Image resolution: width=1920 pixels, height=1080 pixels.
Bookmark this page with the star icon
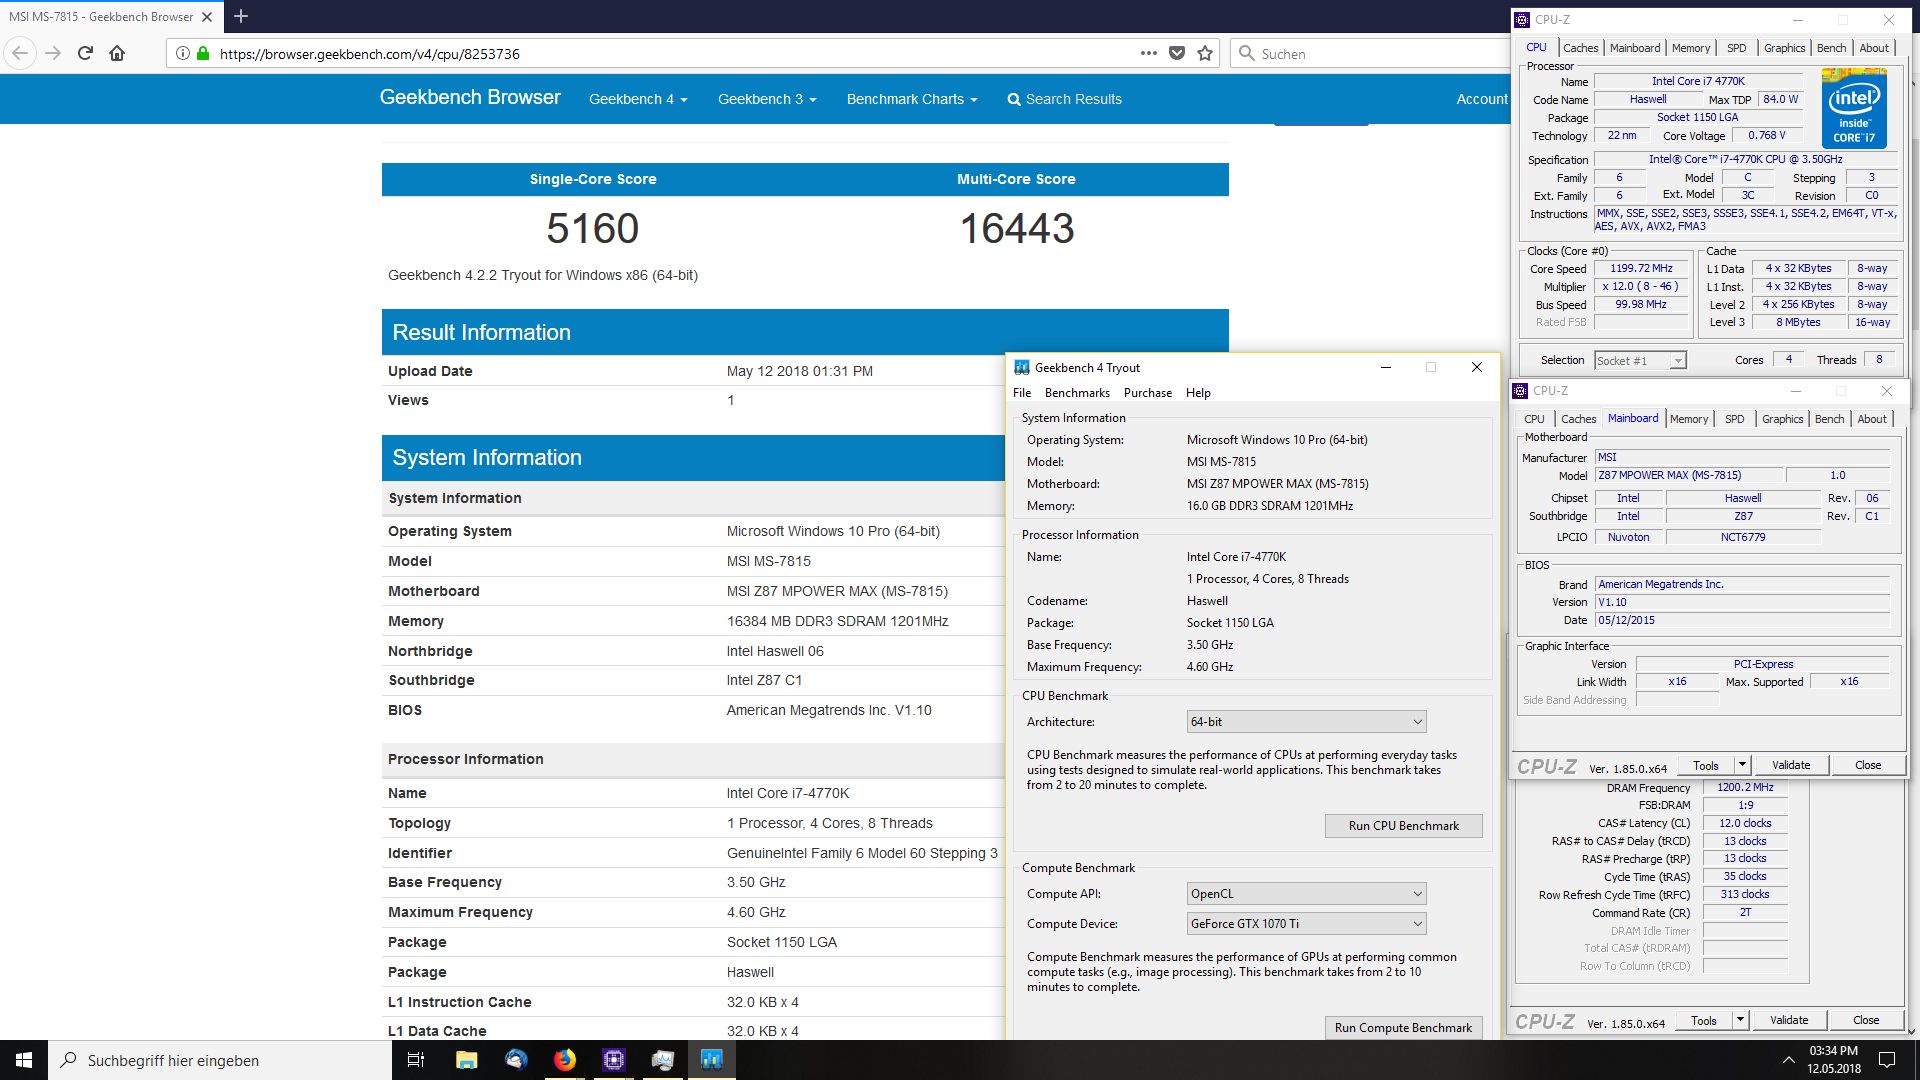(x=1205, y=53)
